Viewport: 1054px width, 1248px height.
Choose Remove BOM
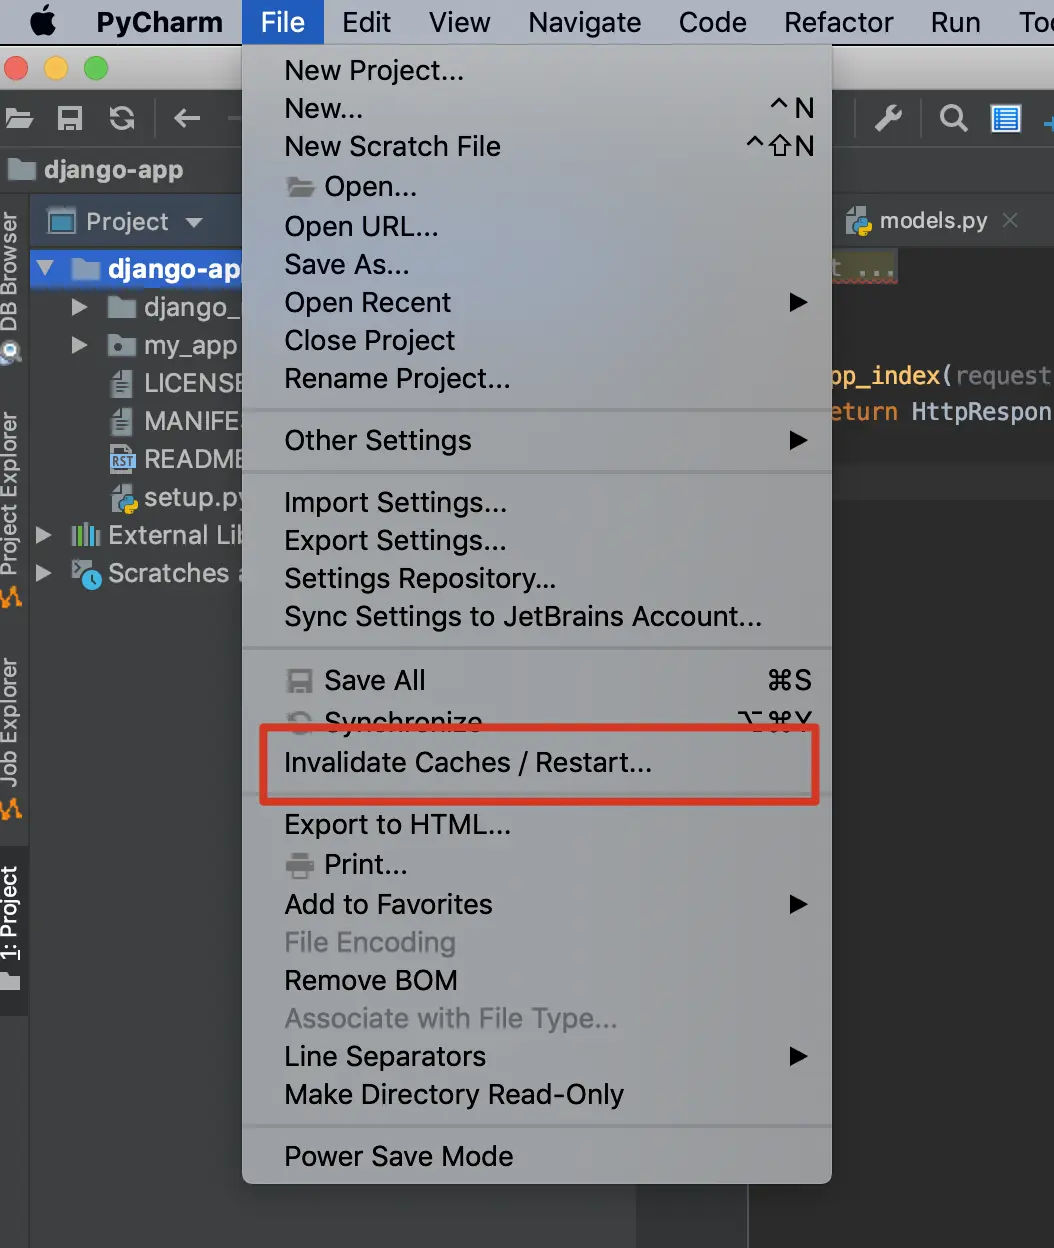click(537, 980)
